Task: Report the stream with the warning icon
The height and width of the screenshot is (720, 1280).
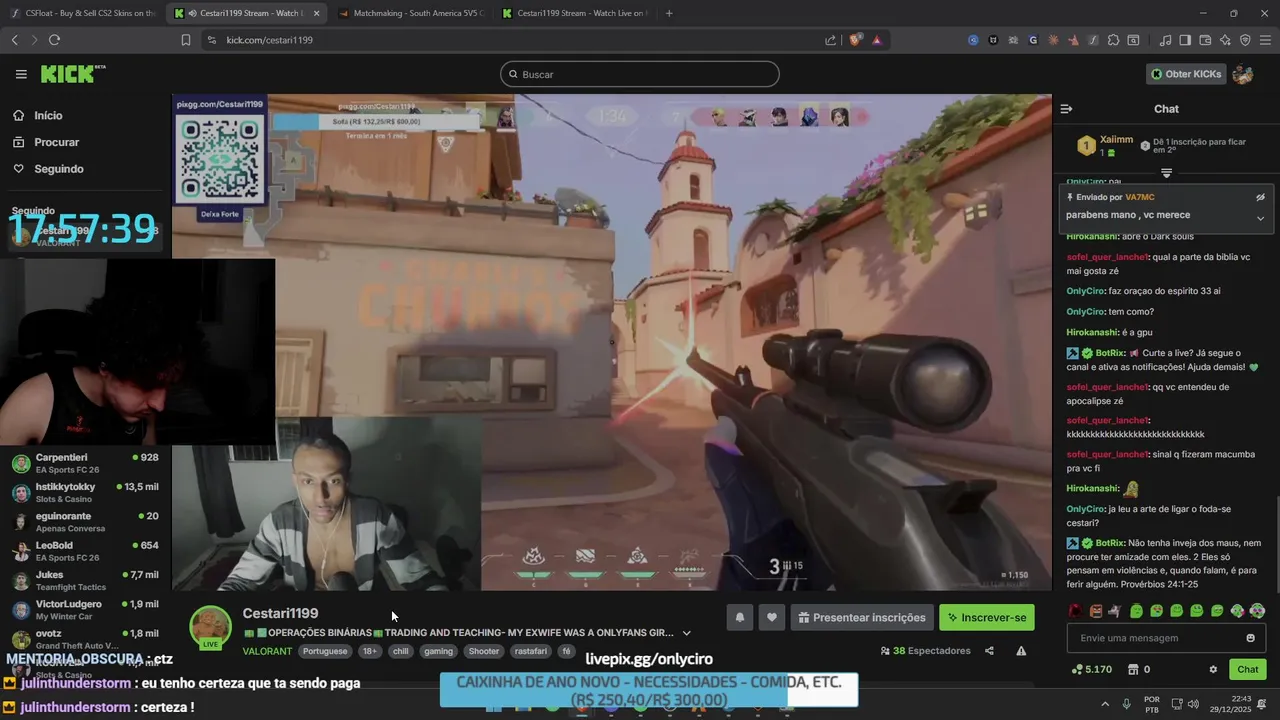Action: [1021, 651]
